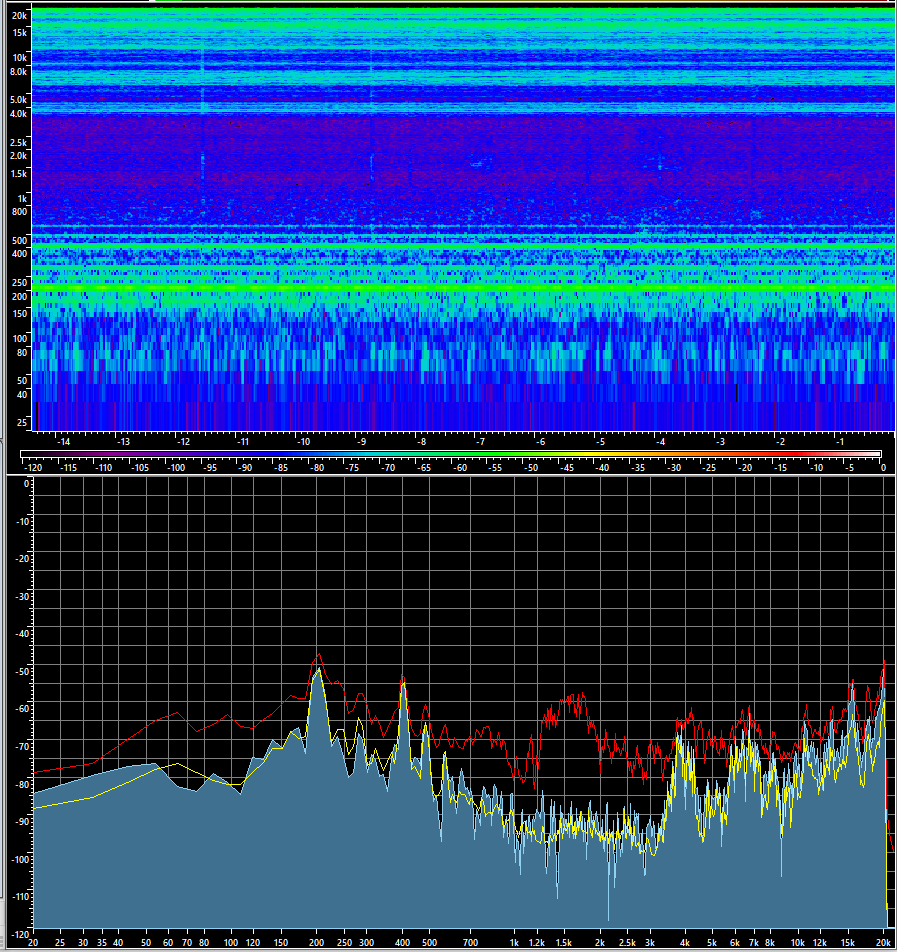
Task: Click the 700 label on spectrum frequency axis
Action: 470,943
